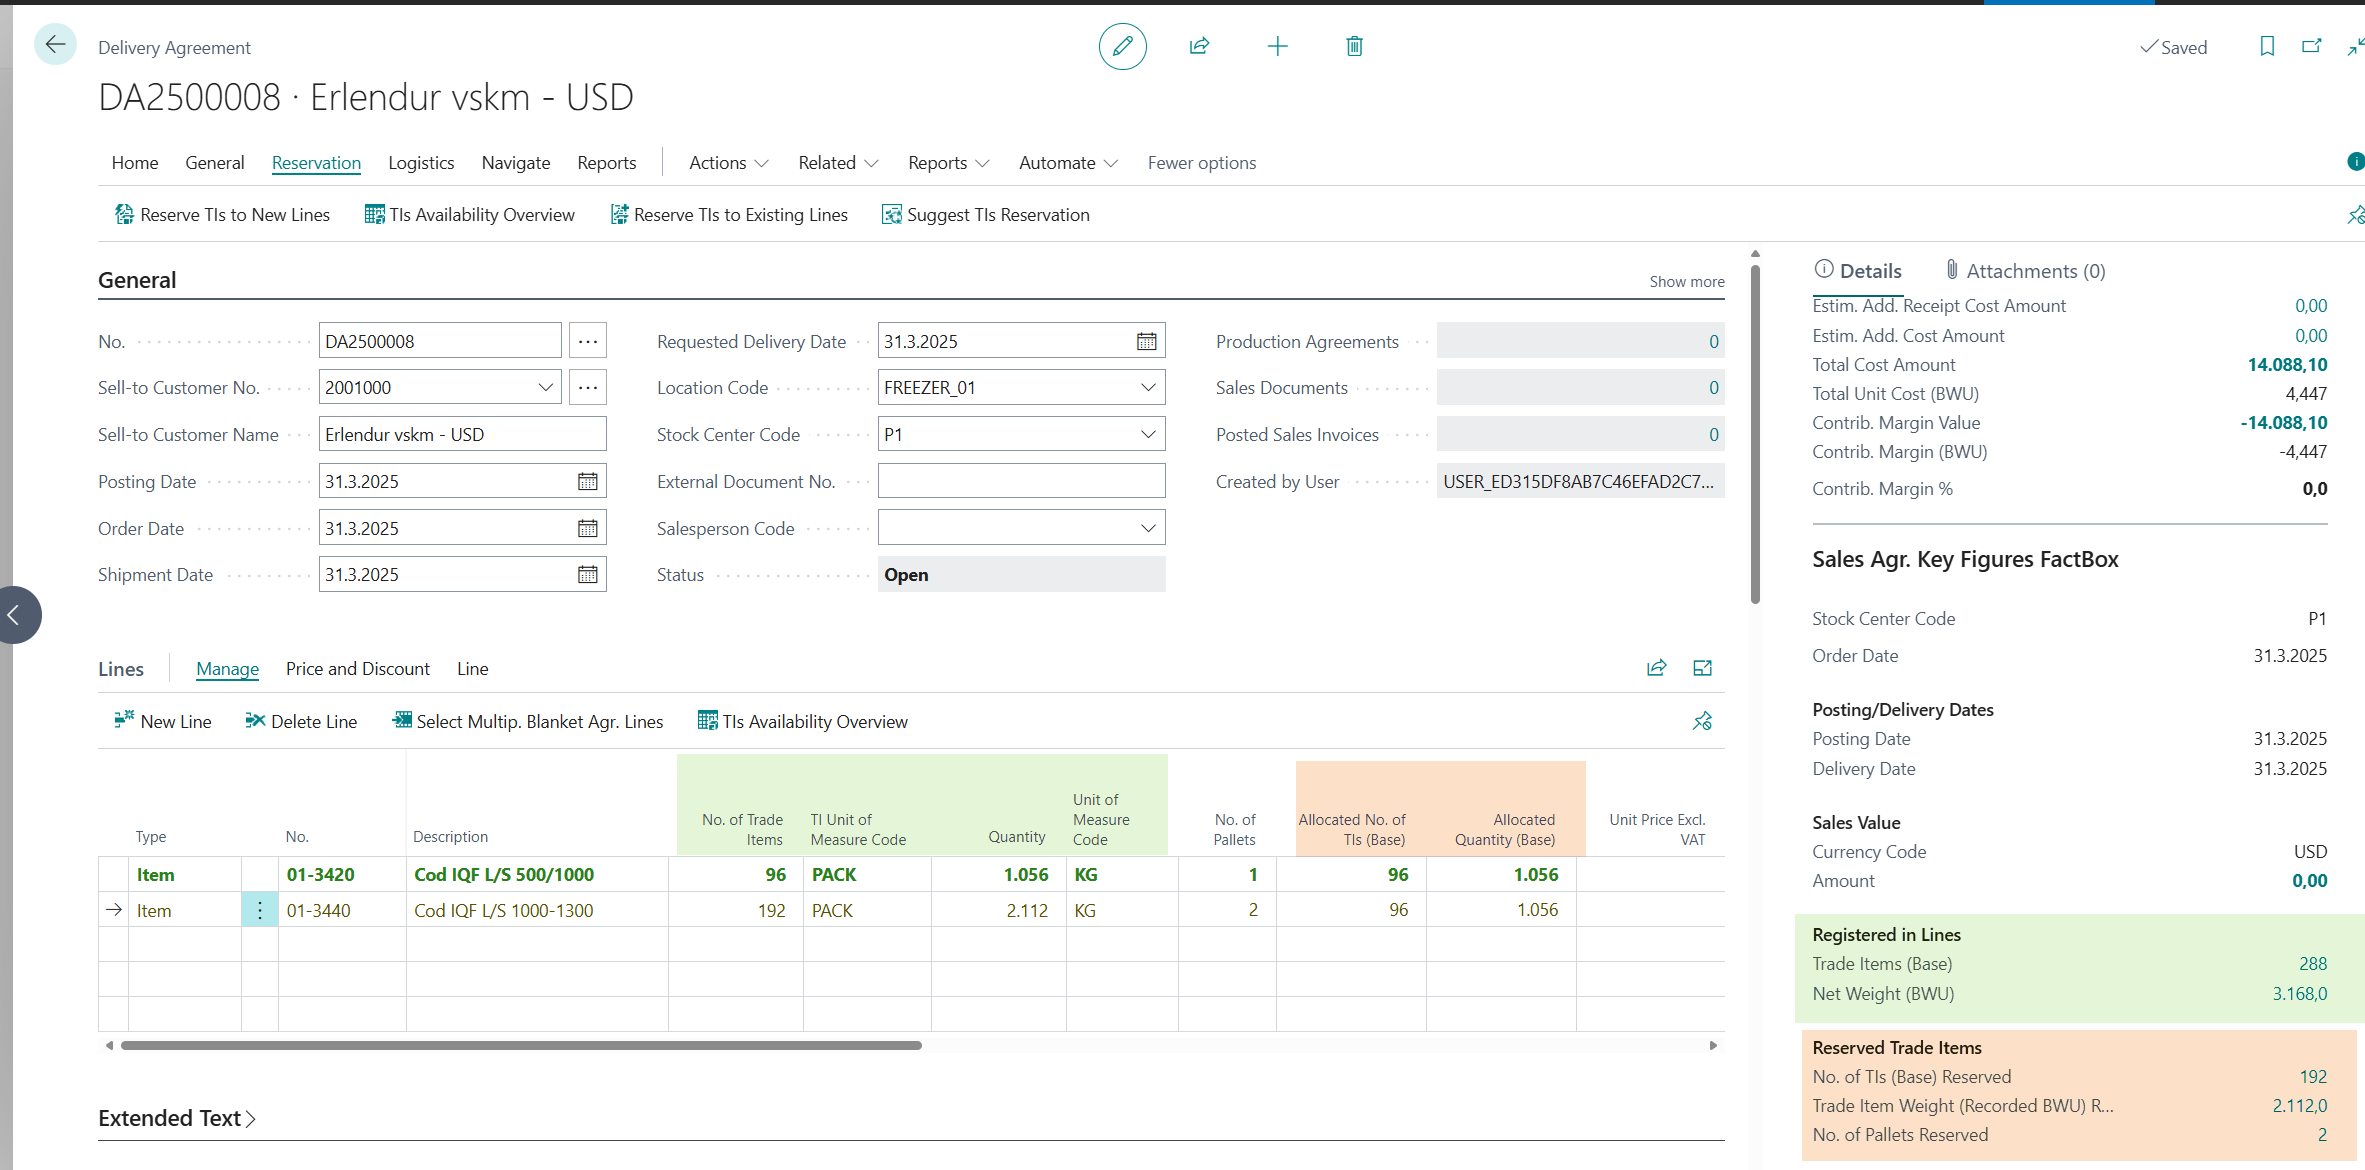Open the Posting Date calendar picker
The width and height of the screenshot is (2365, 1170).
tap(587, 481)
